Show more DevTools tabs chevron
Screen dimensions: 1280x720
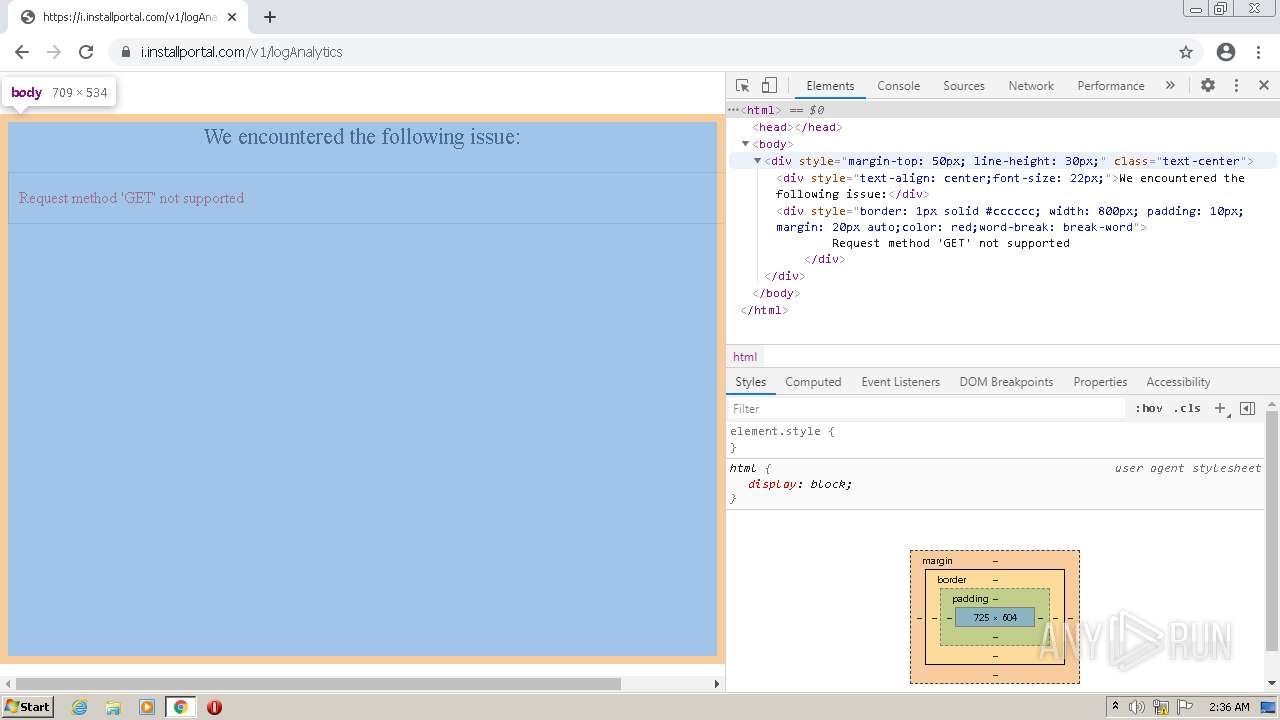point(1170,86)
